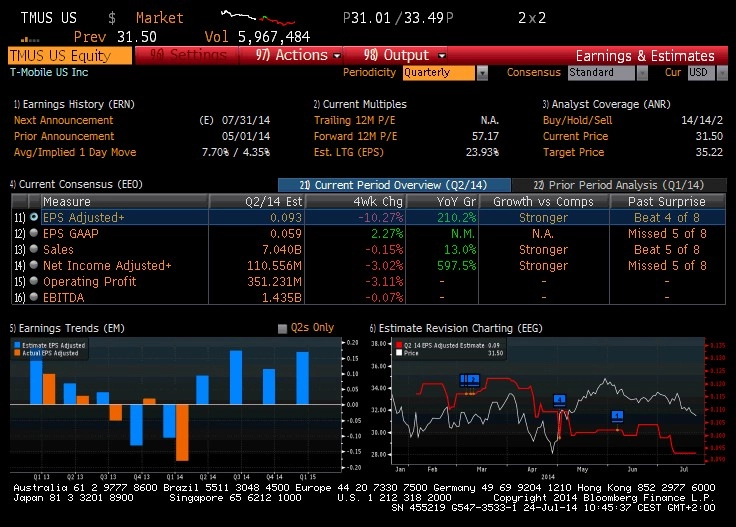
Task: Sort by the YoY Gr column header
Action: pyautogui.click(x=442, y=201)
